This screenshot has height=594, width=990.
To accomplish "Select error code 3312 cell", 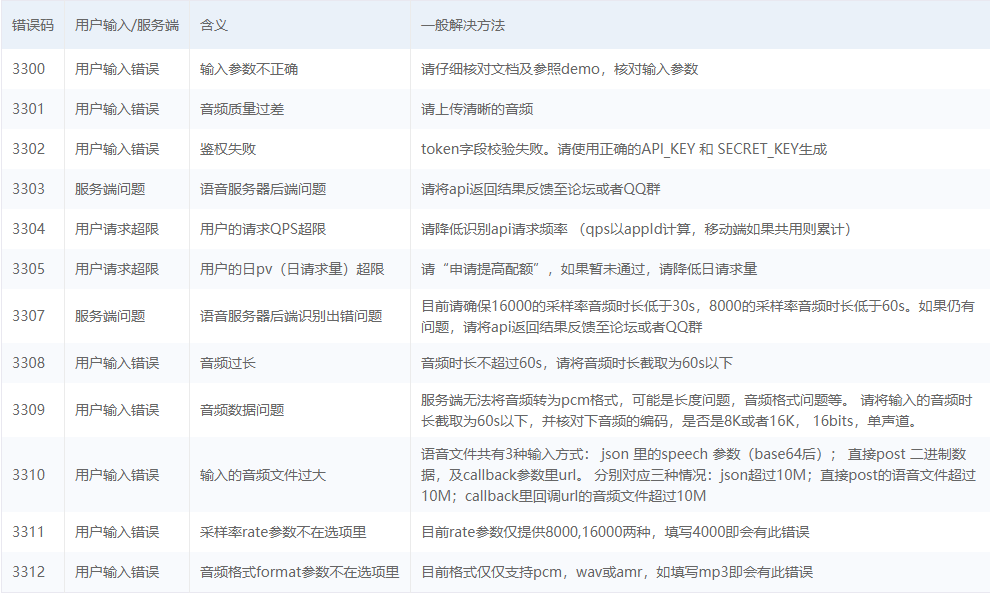I will (x=28, y=572).
